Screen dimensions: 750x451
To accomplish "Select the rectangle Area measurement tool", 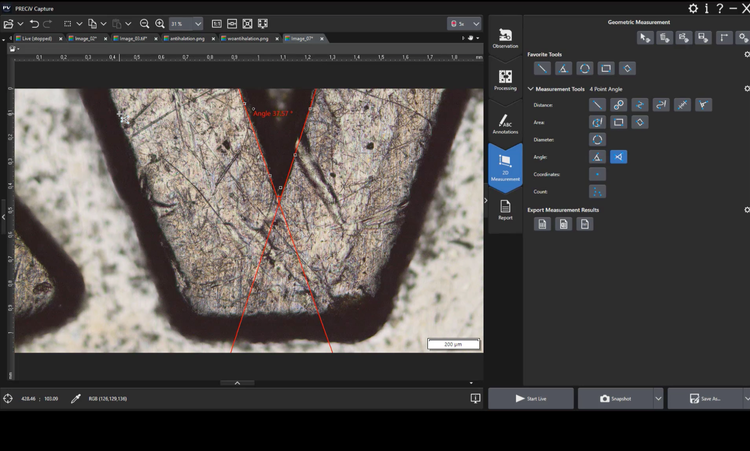I will 619,122.
